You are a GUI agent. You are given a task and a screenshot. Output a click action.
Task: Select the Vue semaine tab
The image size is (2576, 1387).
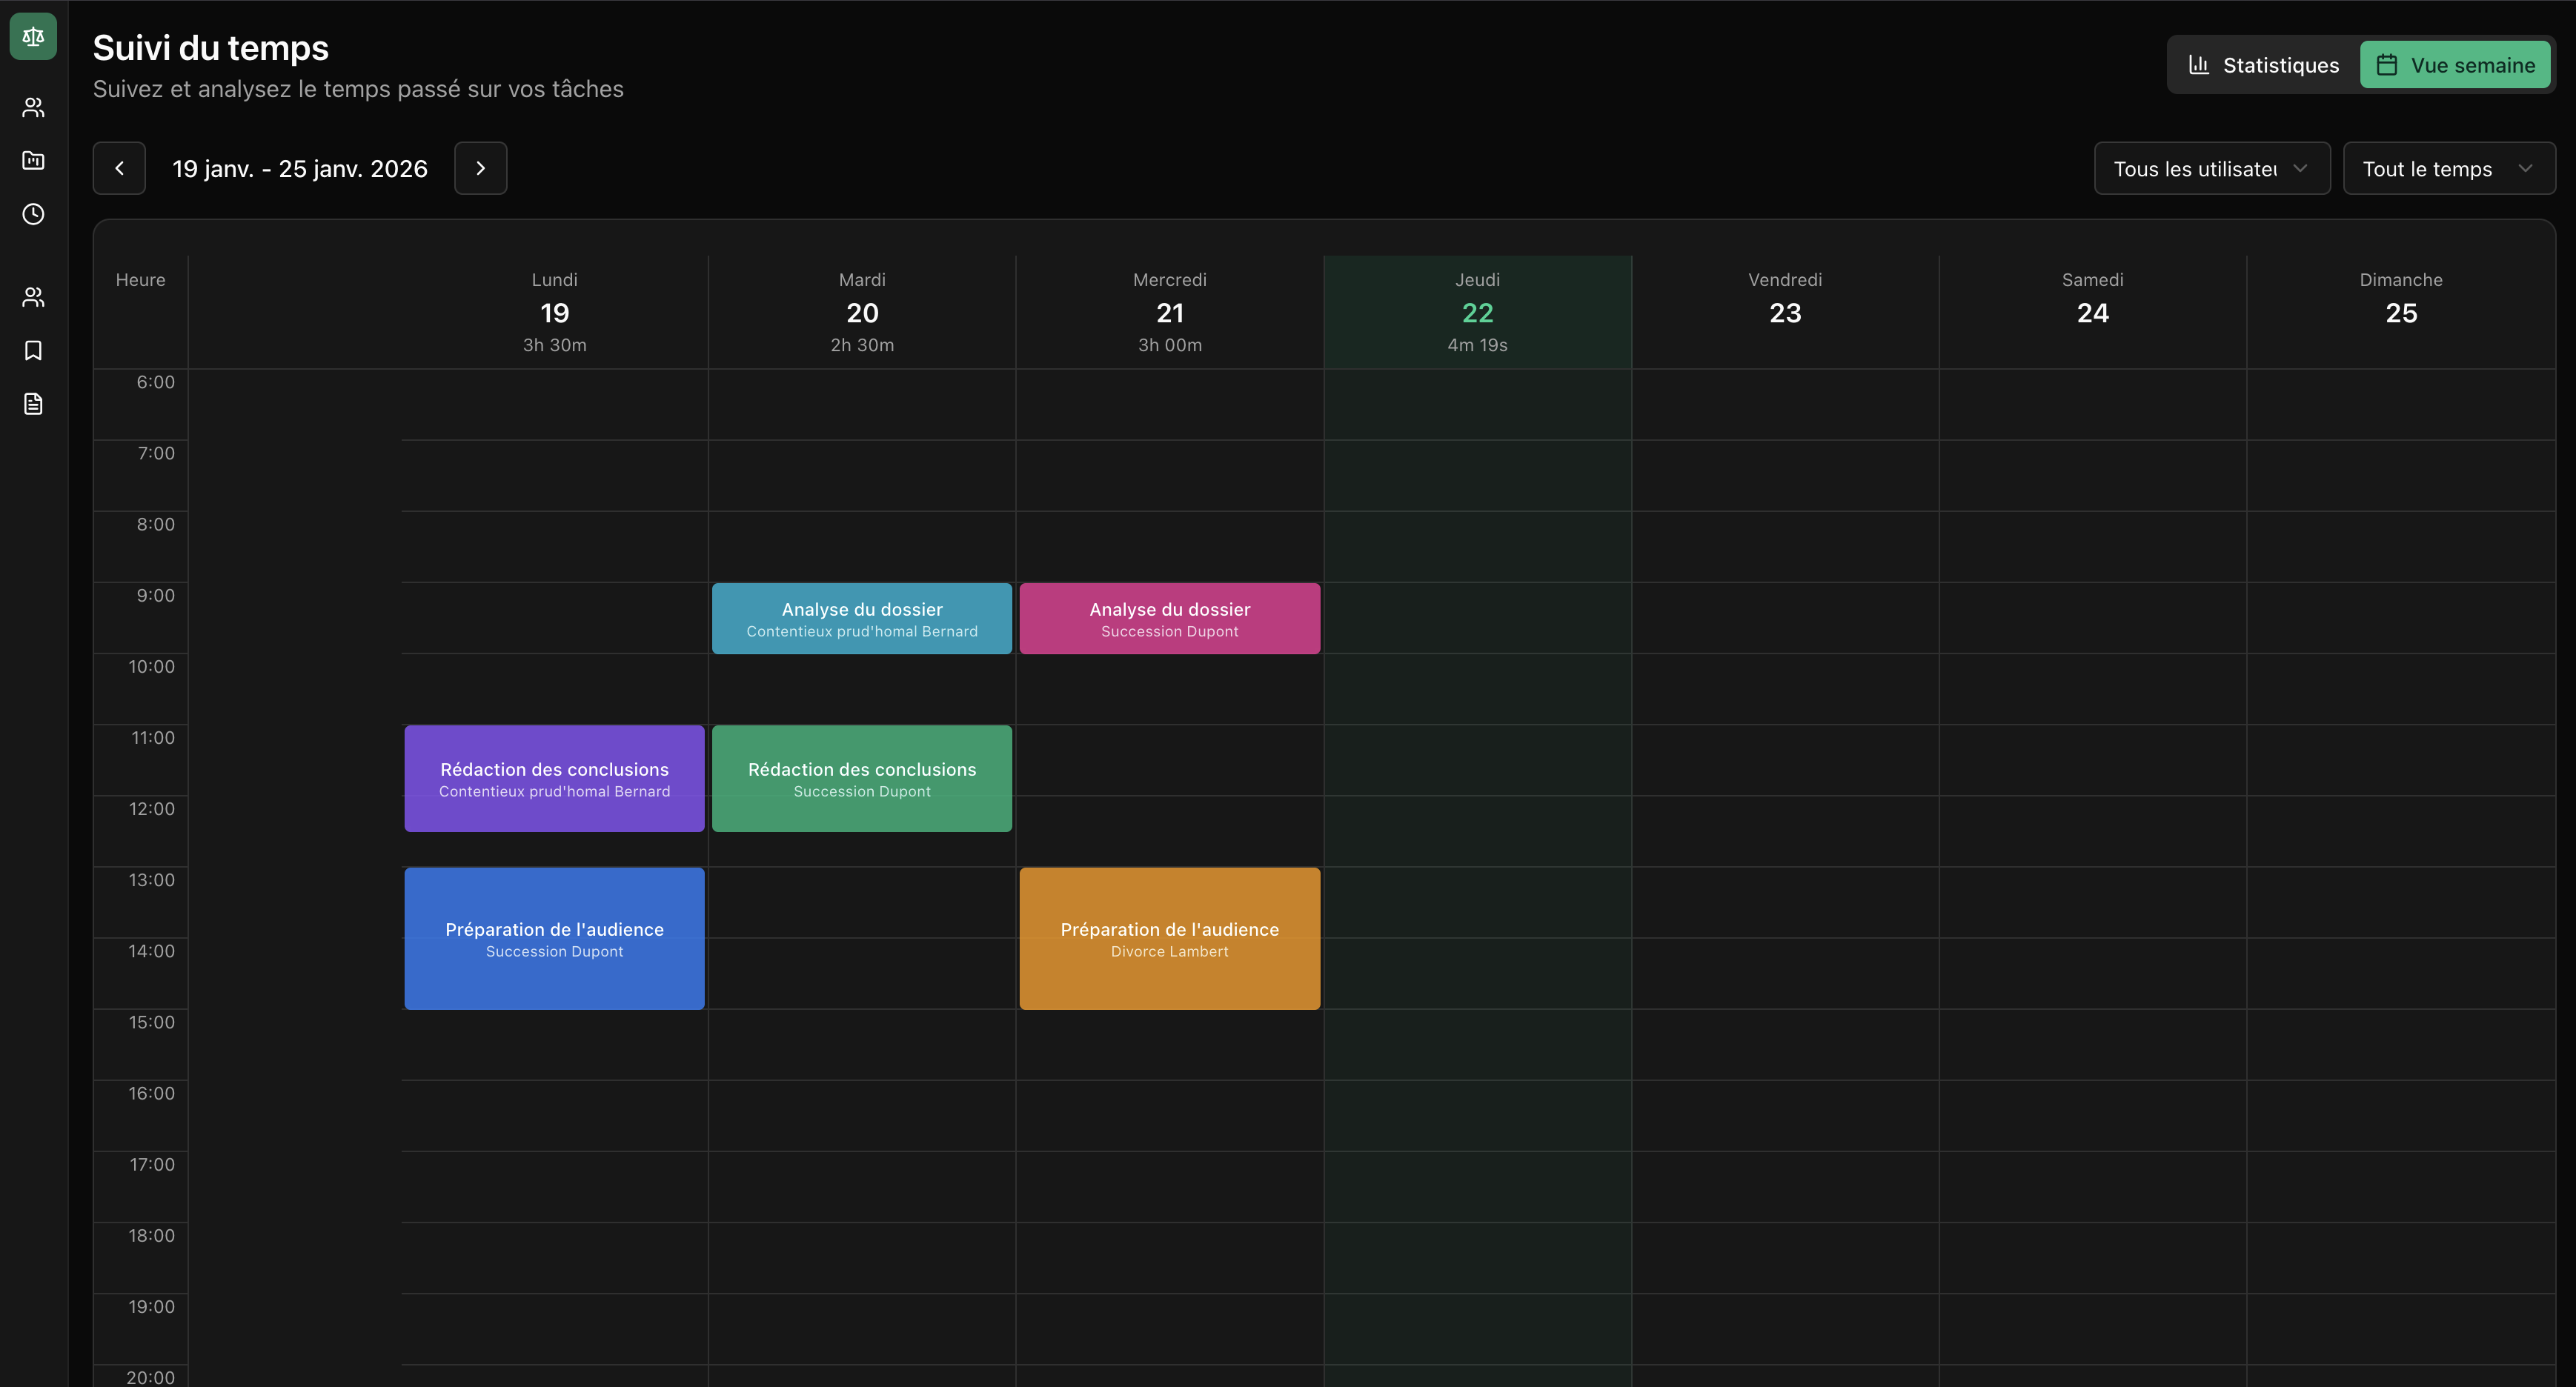(x=2455, y=65)
